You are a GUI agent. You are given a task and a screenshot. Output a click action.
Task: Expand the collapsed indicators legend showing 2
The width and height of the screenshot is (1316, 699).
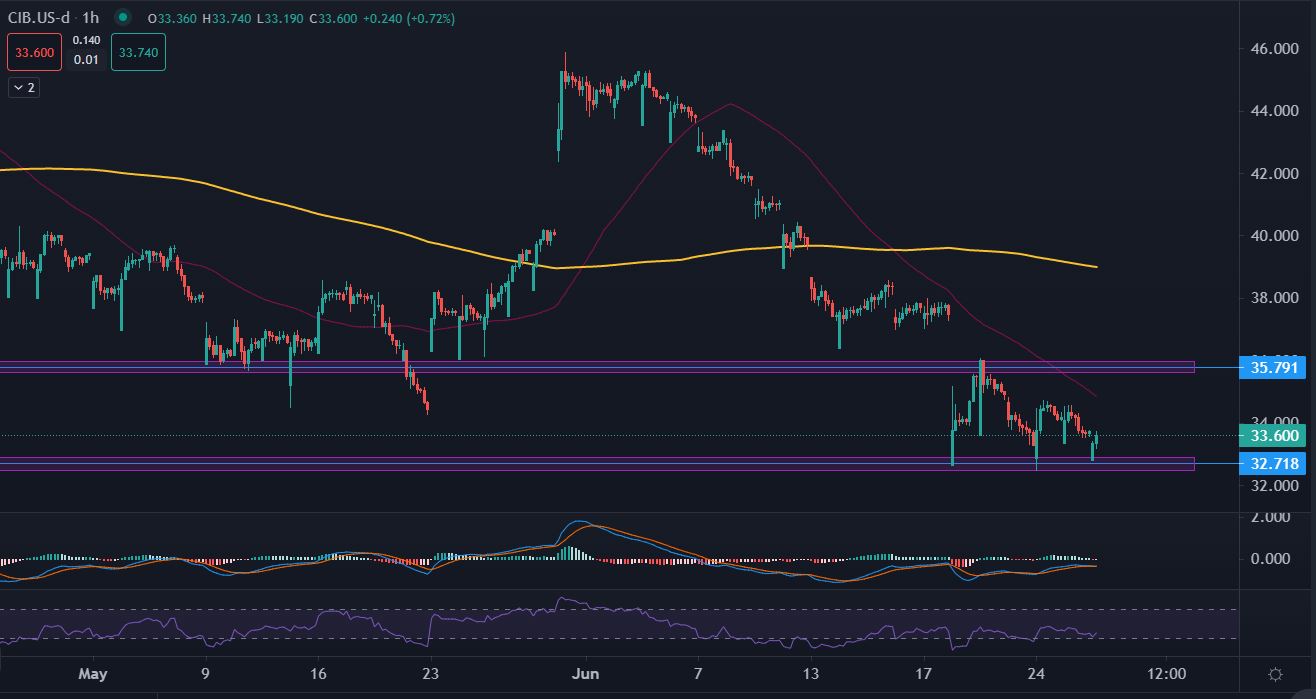tap(24, 88)
